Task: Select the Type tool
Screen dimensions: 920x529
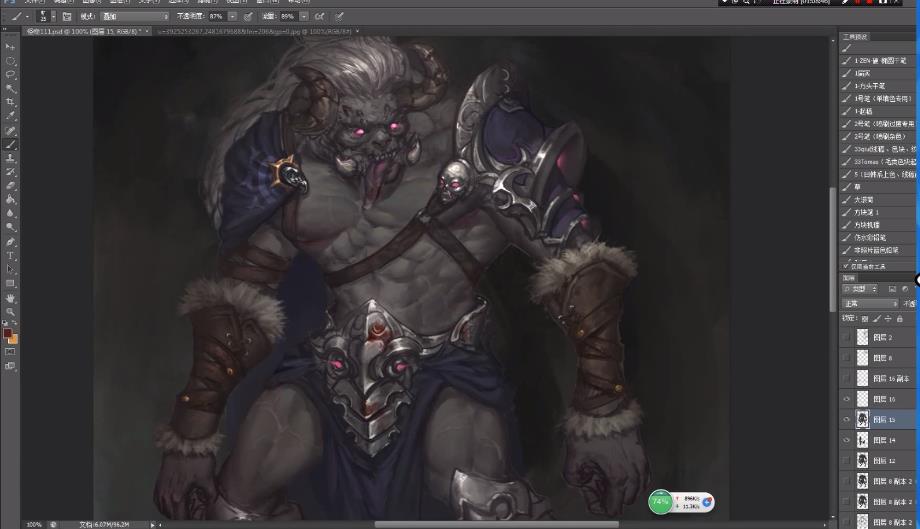Action: pyautogui.click(x=10, y=256)
